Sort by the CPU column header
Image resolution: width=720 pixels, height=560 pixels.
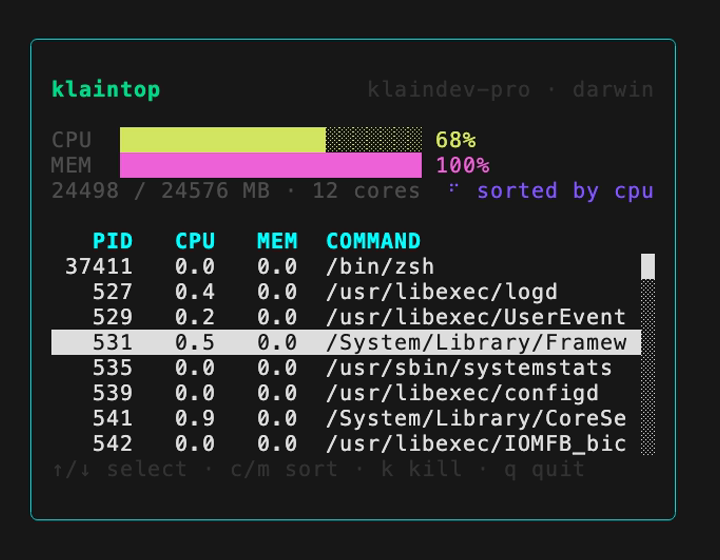195,241
